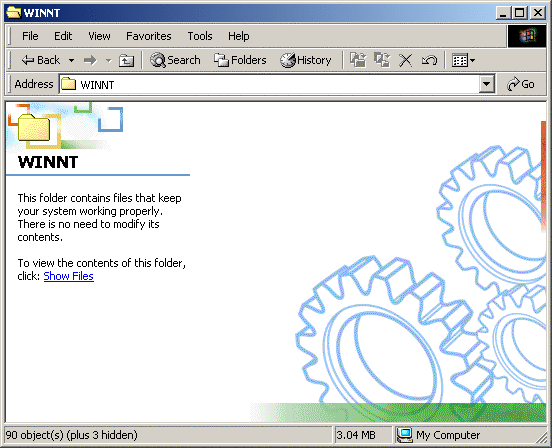This screenshot has width=552, height=448.
Task: Go up one folder level
Action: 126,61
